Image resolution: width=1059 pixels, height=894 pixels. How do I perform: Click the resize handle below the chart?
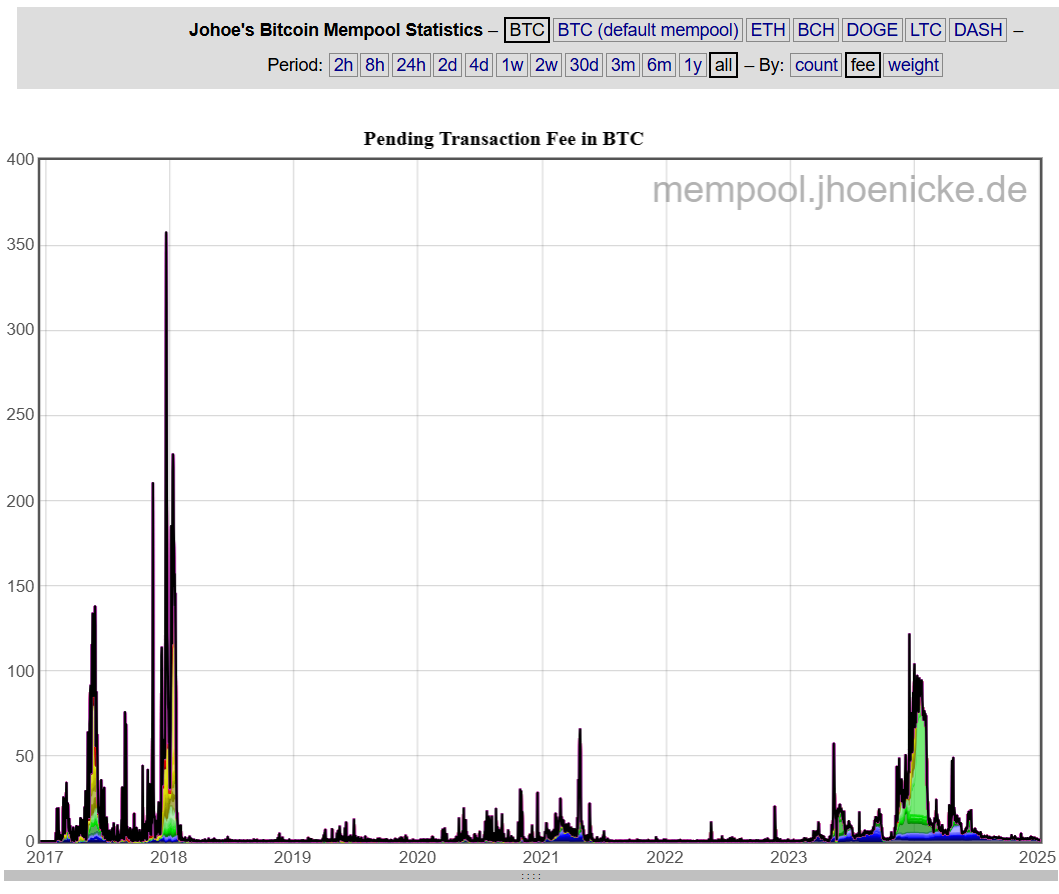530,876
